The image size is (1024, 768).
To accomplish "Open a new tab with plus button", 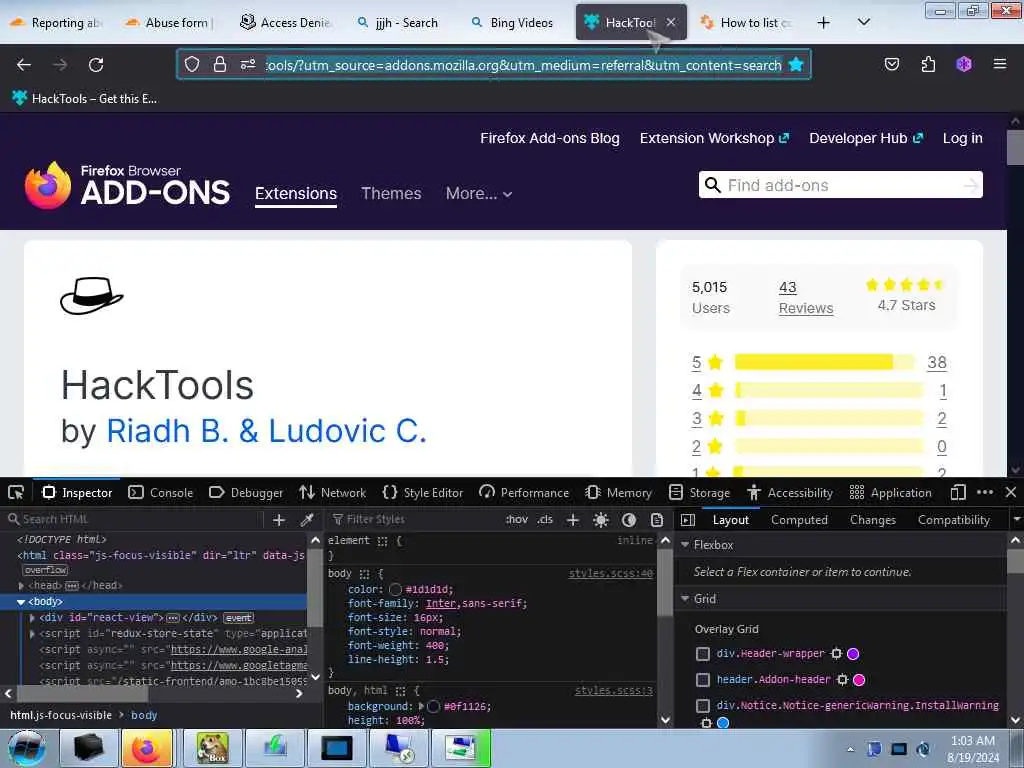I will pyautogui.click(x=824, y=23).
